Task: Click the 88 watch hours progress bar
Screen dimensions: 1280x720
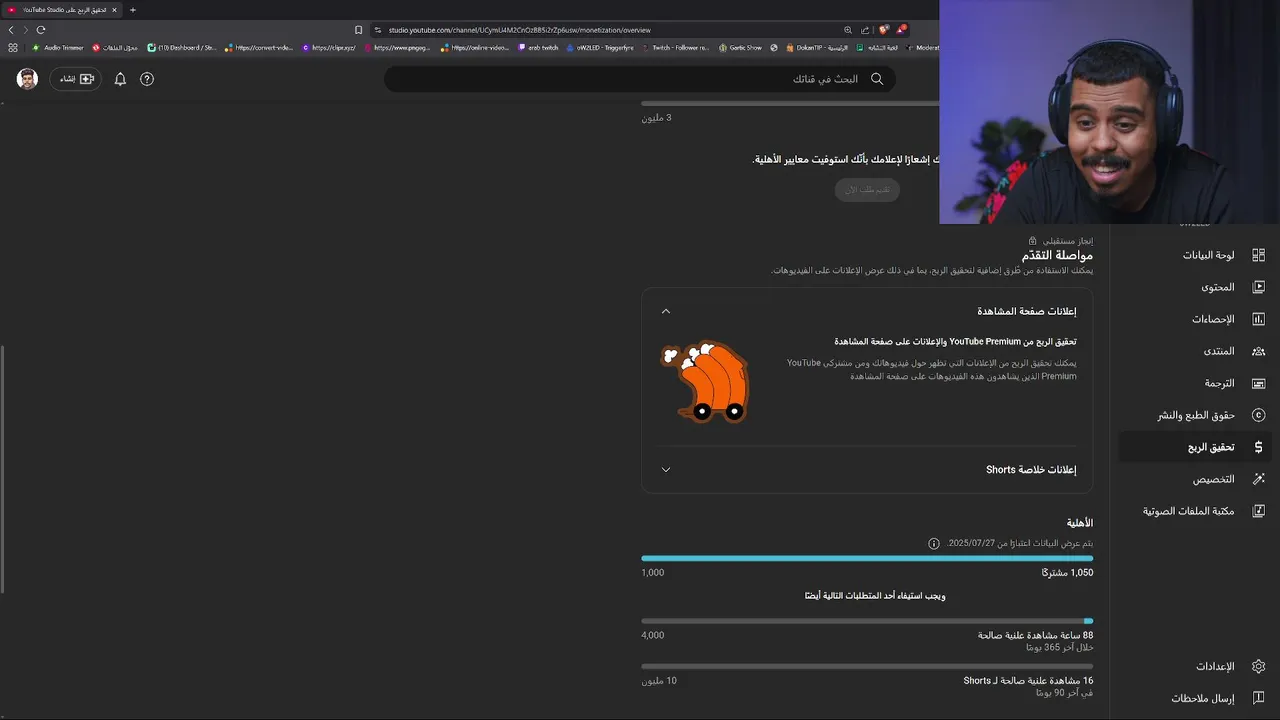Action: (867, 621)
